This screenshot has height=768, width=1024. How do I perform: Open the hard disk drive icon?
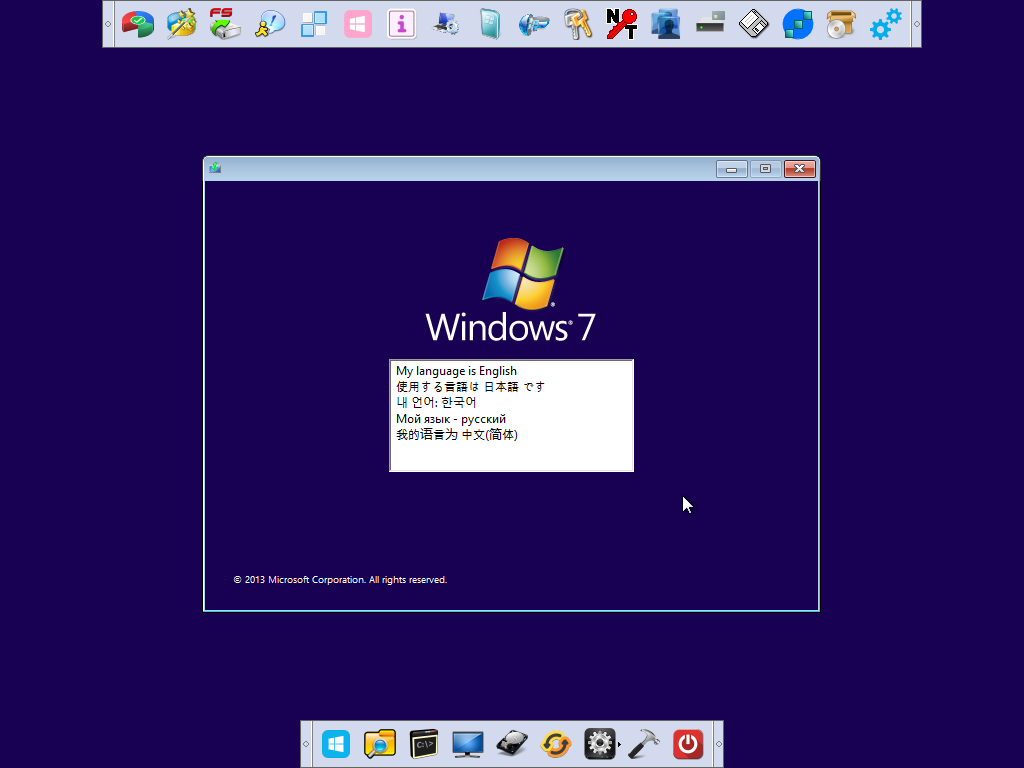click(x=512, y=744)
